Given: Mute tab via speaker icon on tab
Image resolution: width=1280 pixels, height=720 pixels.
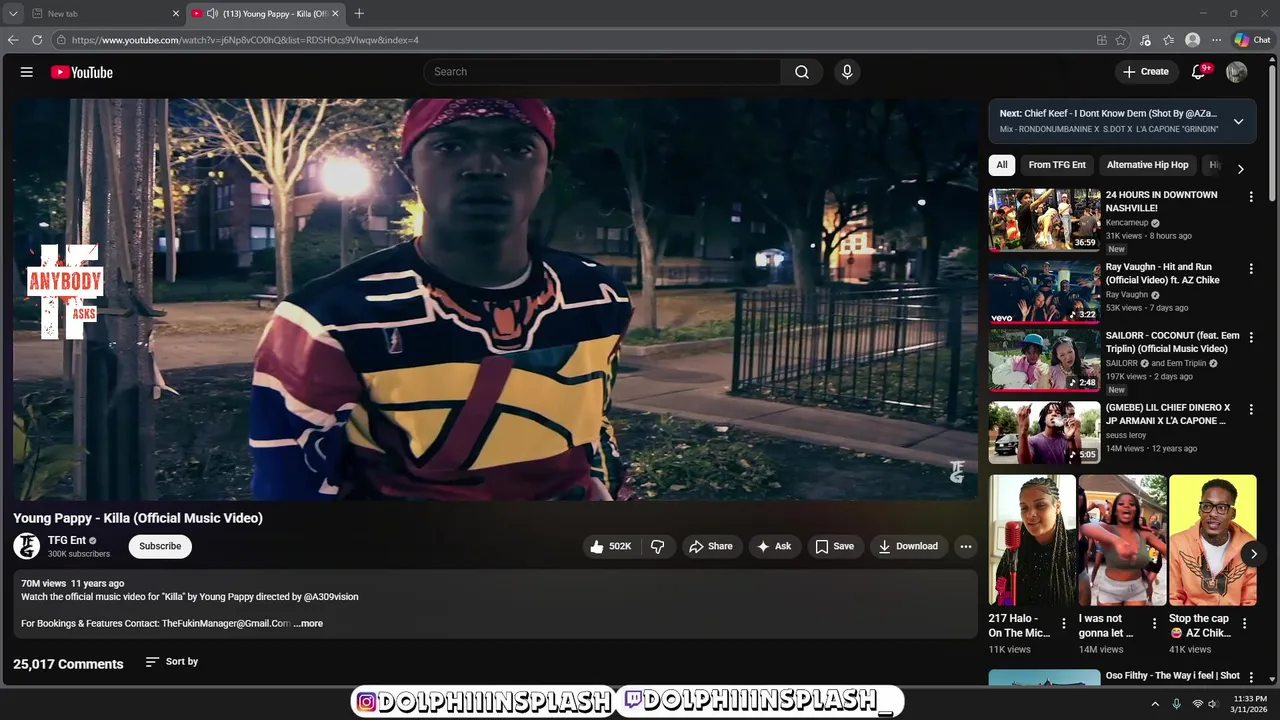Looking at the screenshot, I should 212,13.
